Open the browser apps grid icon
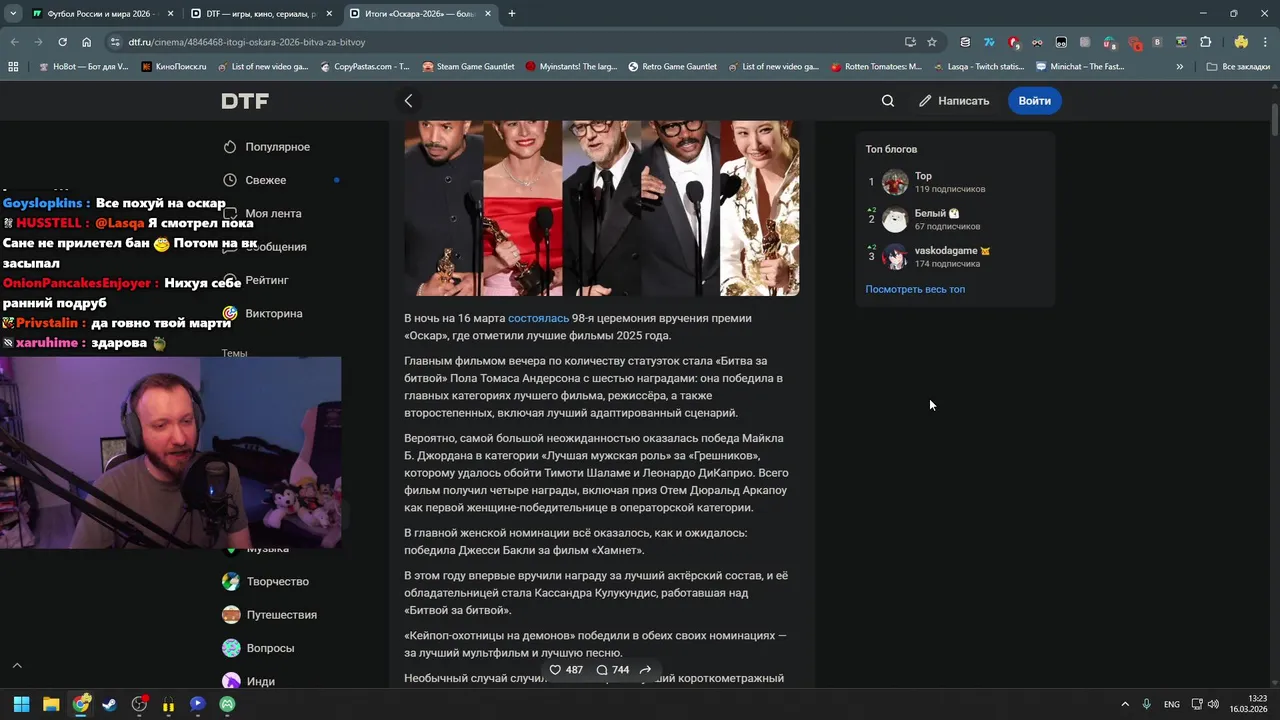Image resolution: width=1280 pixels, height=720 pixels. tap(13, 67)
